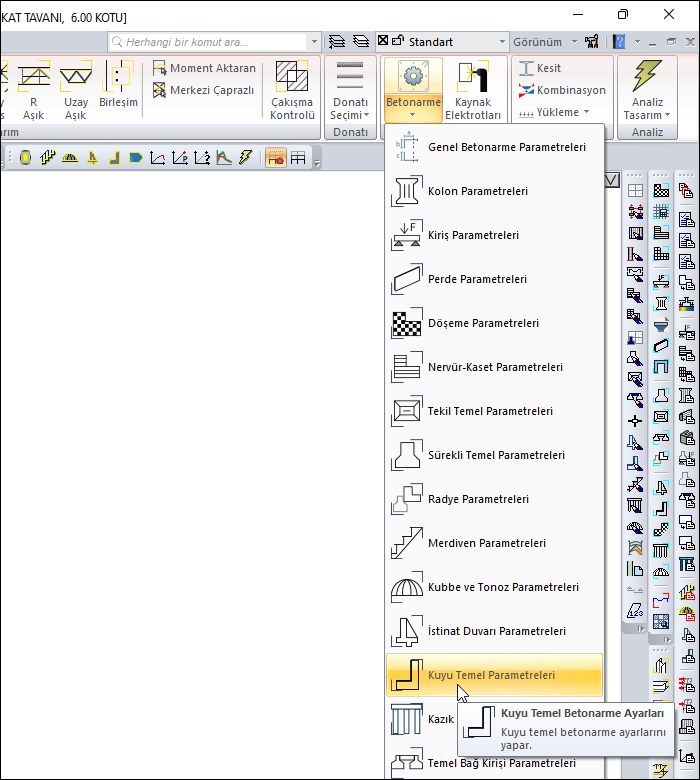Select the Uzay Aşık tool
The height and width of the screenshot is (780, 700).
pos(76,91)
